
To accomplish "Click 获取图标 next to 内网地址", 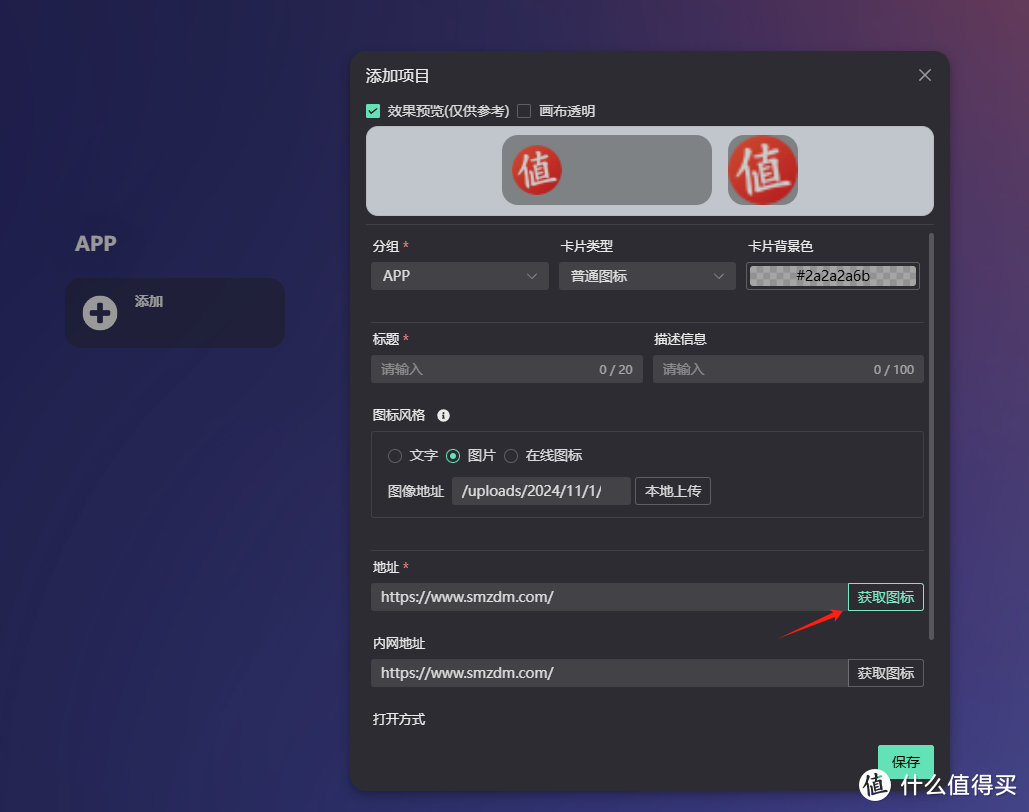I will click(885, 673).
